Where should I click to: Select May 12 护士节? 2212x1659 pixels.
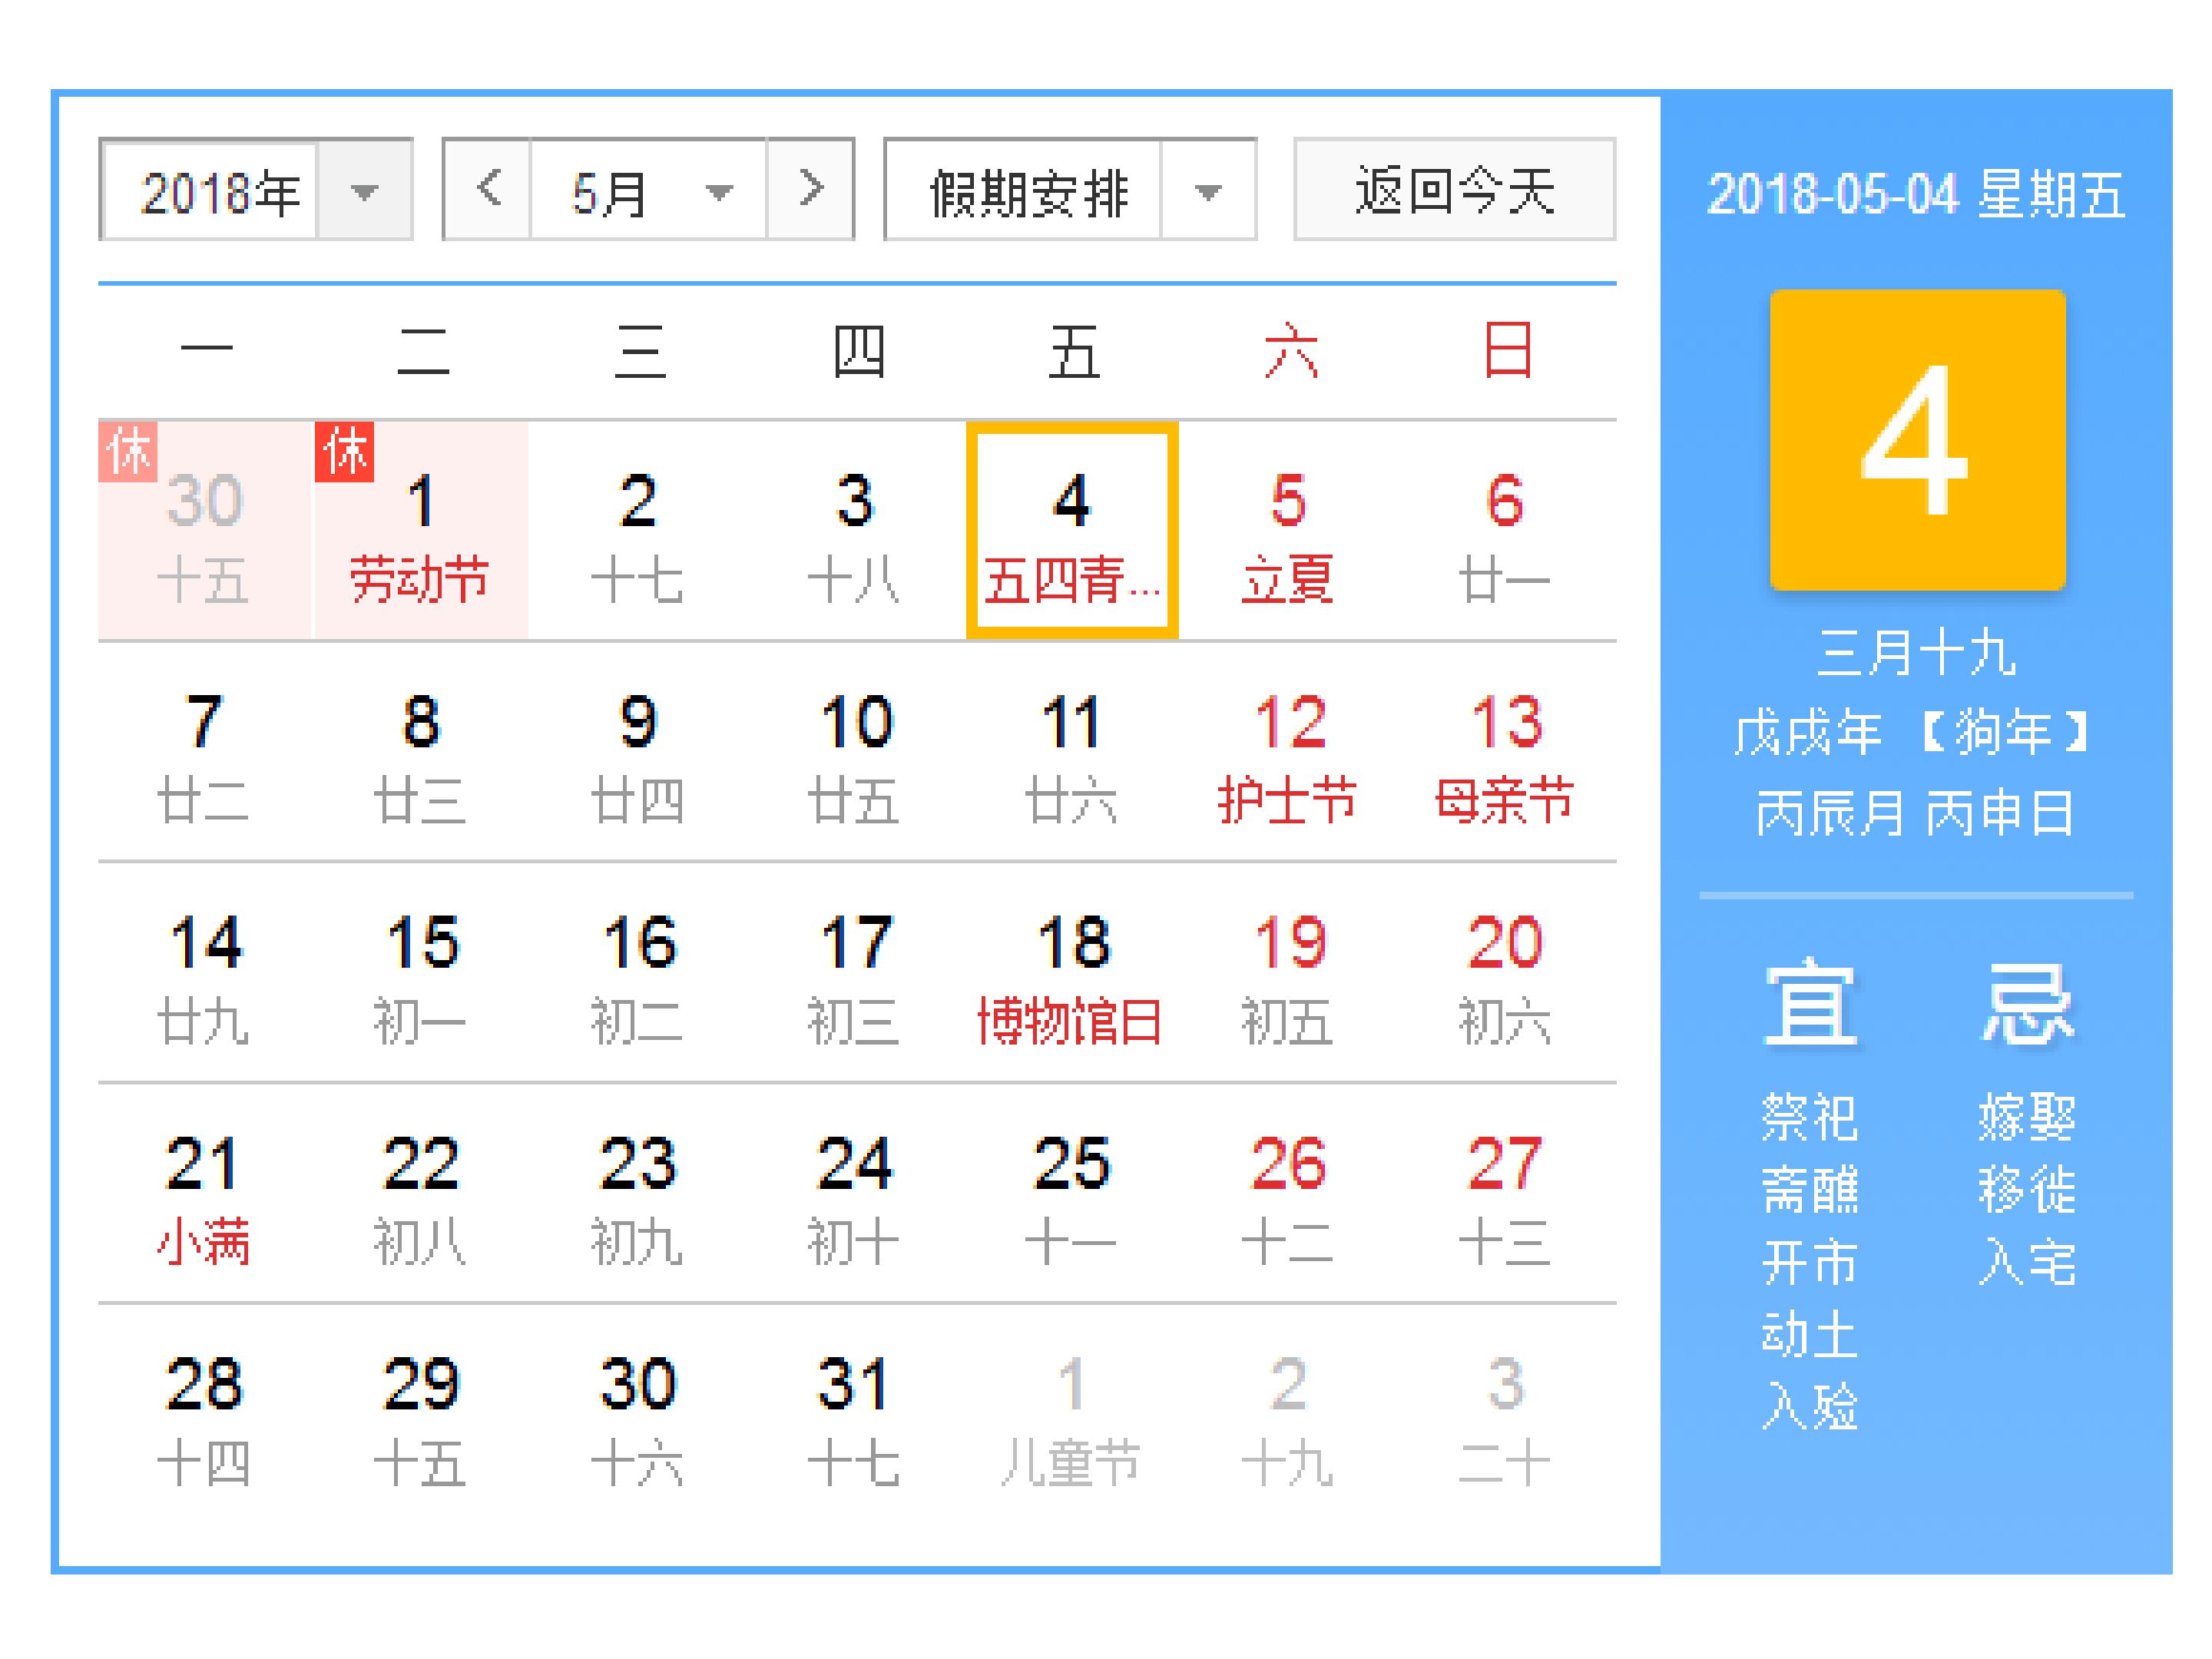coord(1289,752)
